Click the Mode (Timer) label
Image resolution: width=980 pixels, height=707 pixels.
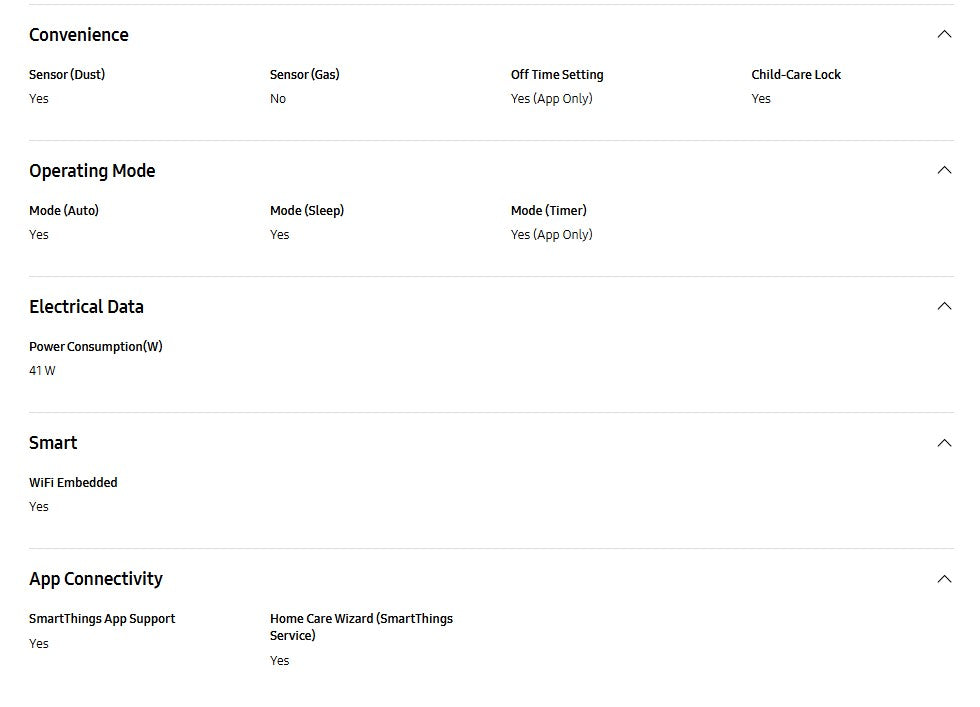(549, 211)
